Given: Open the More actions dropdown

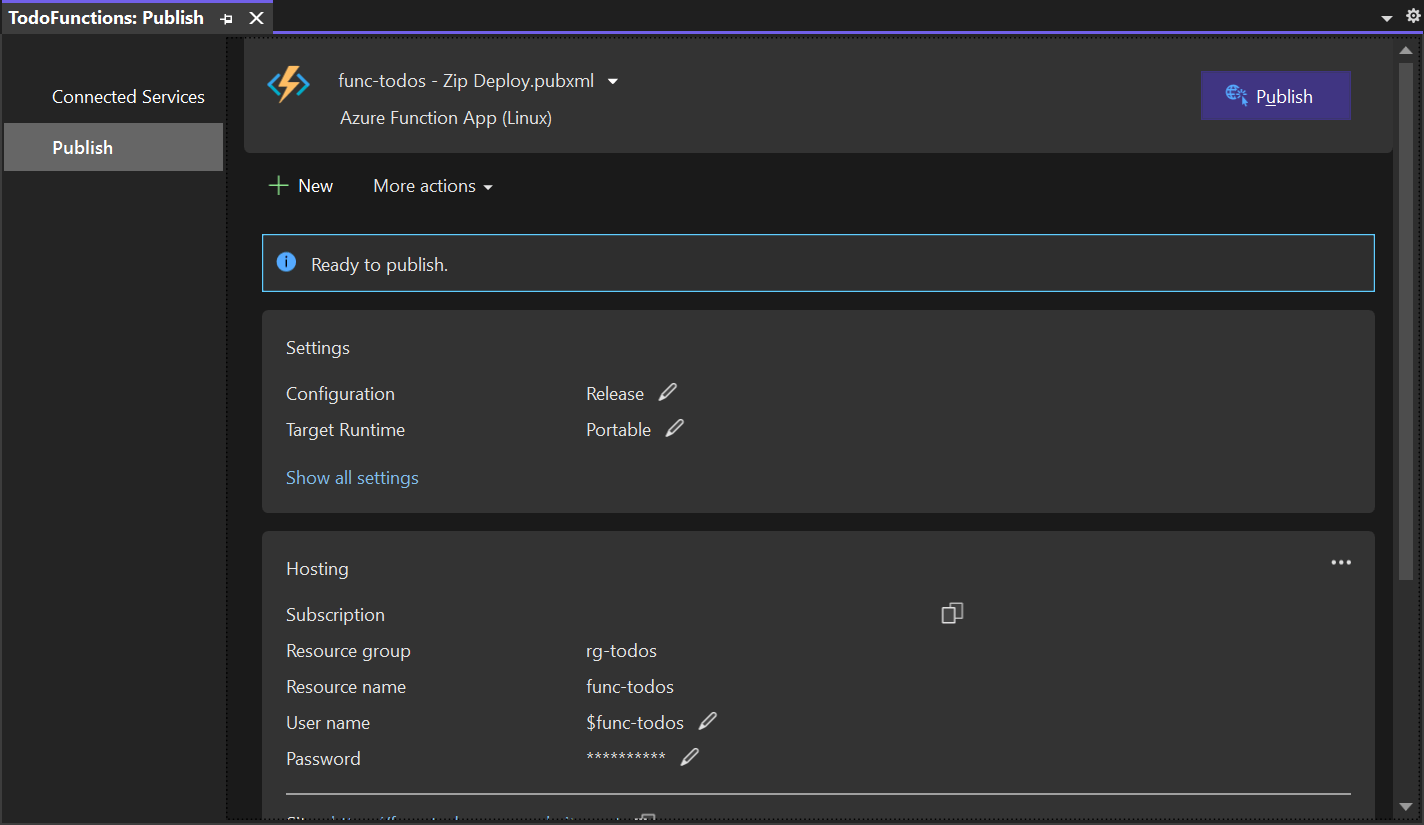Looking at the screenshot, I should point(431,186).
